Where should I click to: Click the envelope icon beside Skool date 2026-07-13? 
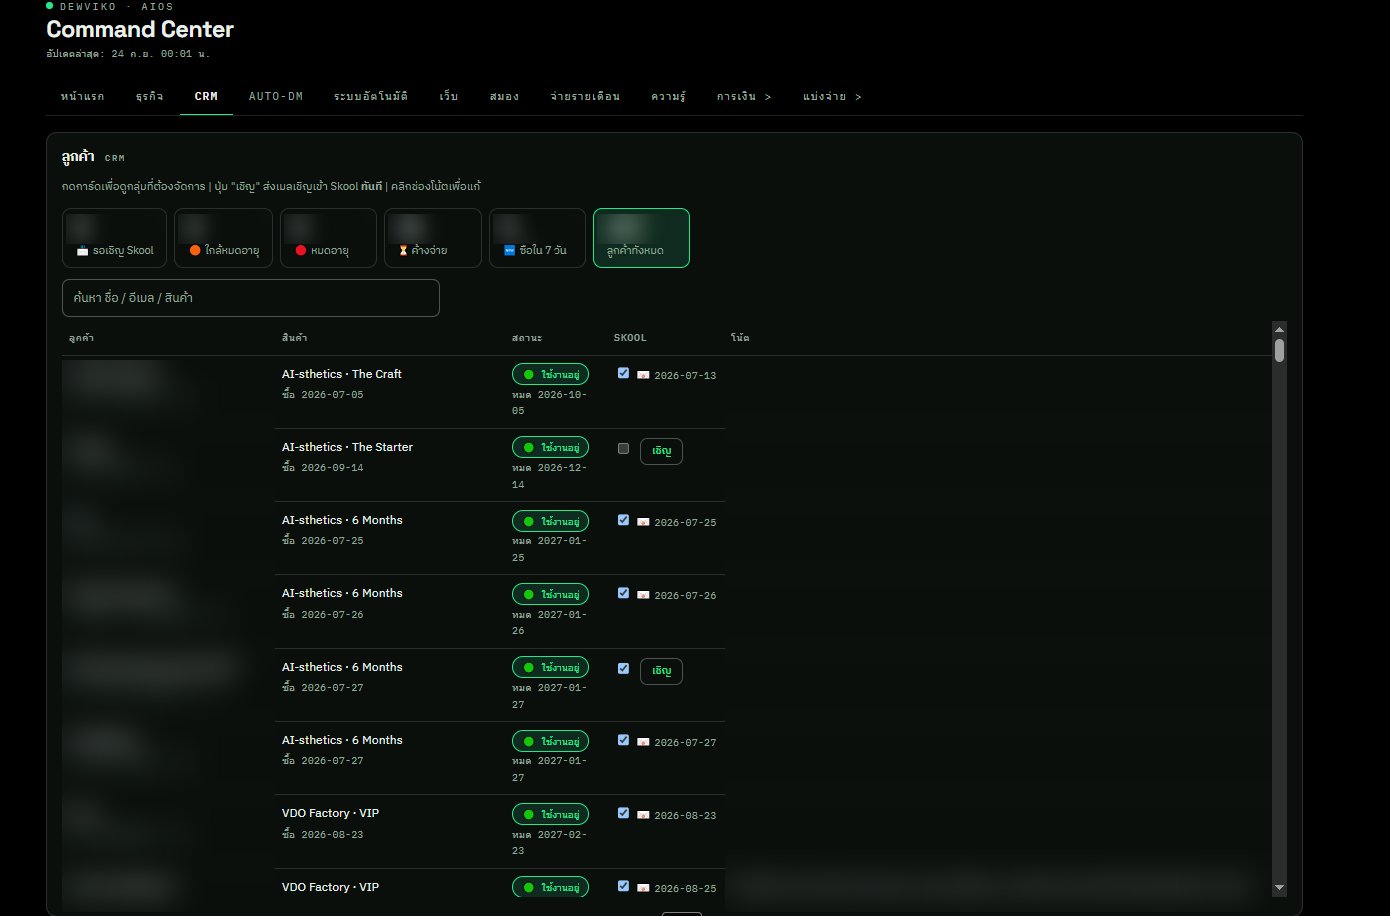[643, 376]
